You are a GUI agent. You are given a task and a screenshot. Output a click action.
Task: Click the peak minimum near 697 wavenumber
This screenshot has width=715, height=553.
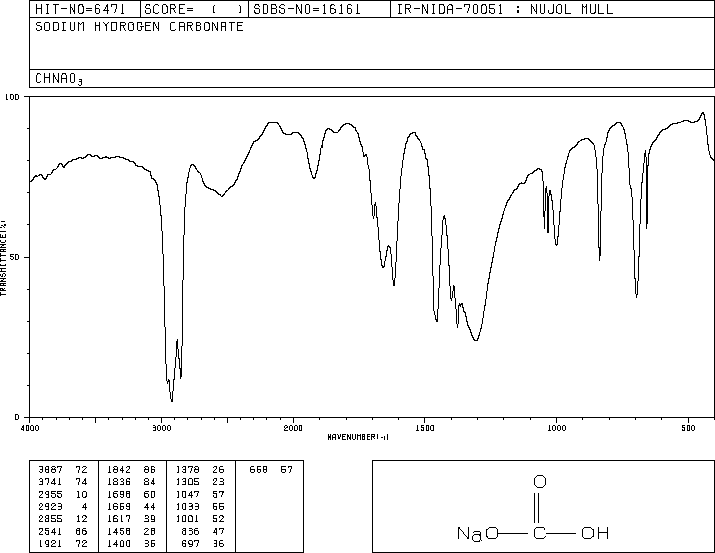pos(637,296)
